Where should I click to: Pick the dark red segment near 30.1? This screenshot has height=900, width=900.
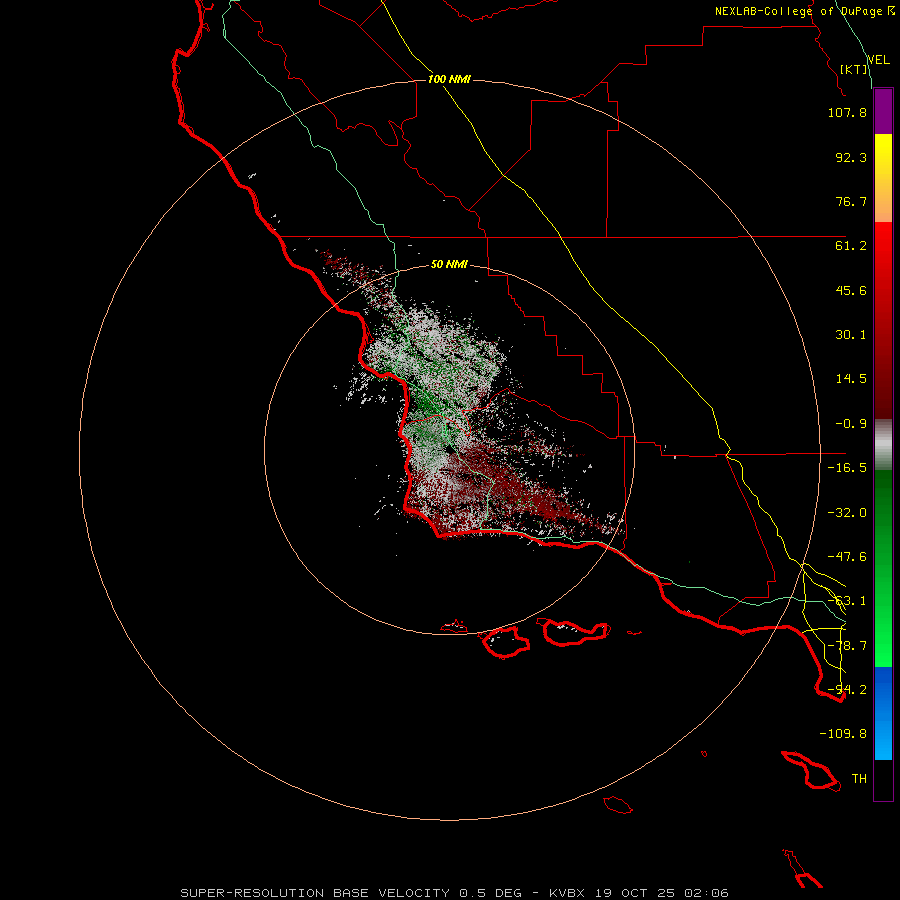pos(883,335)
